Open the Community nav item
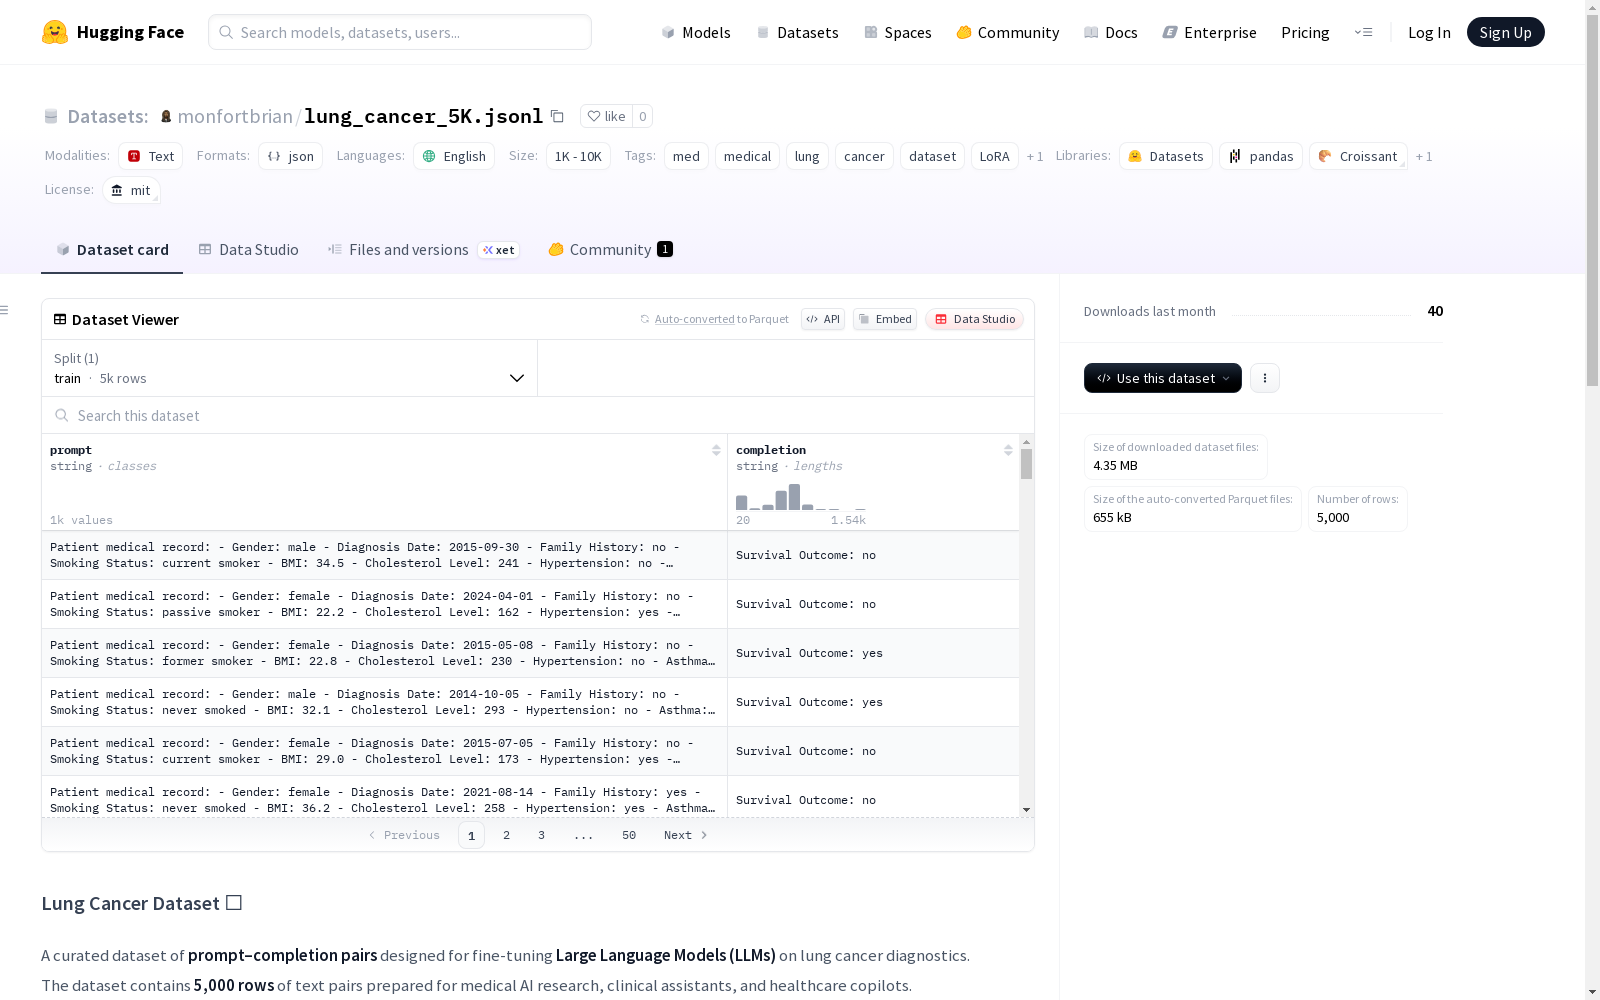1600x1000 pixels. (1008, 32)
